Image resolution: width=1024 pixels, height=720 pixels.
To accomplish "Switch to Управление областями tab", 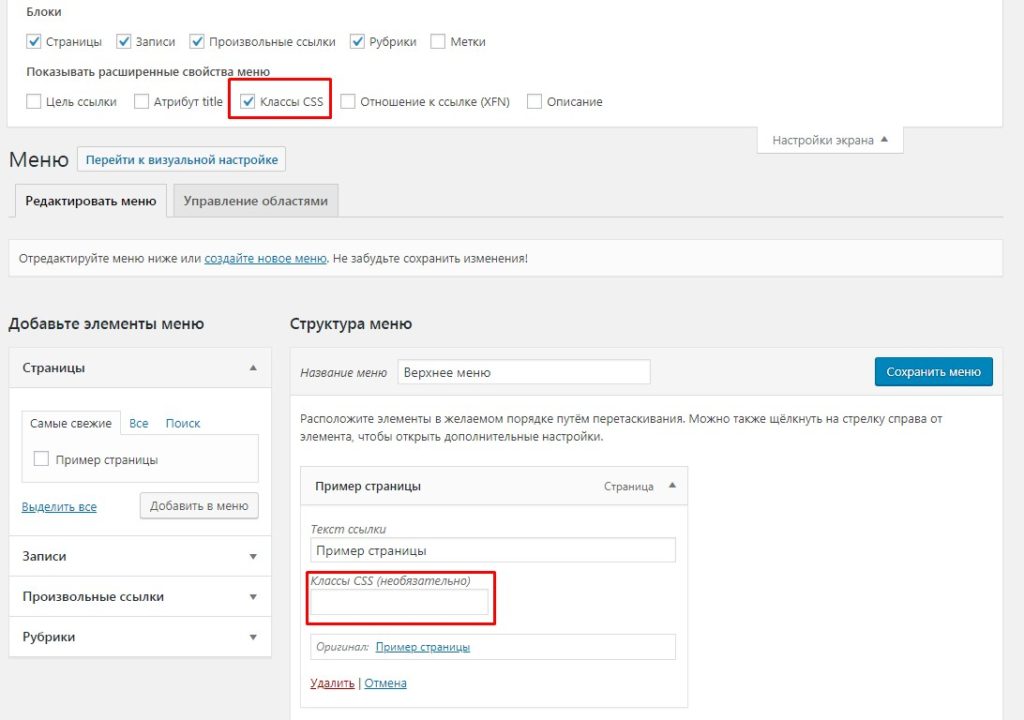I will pos(255,200).
